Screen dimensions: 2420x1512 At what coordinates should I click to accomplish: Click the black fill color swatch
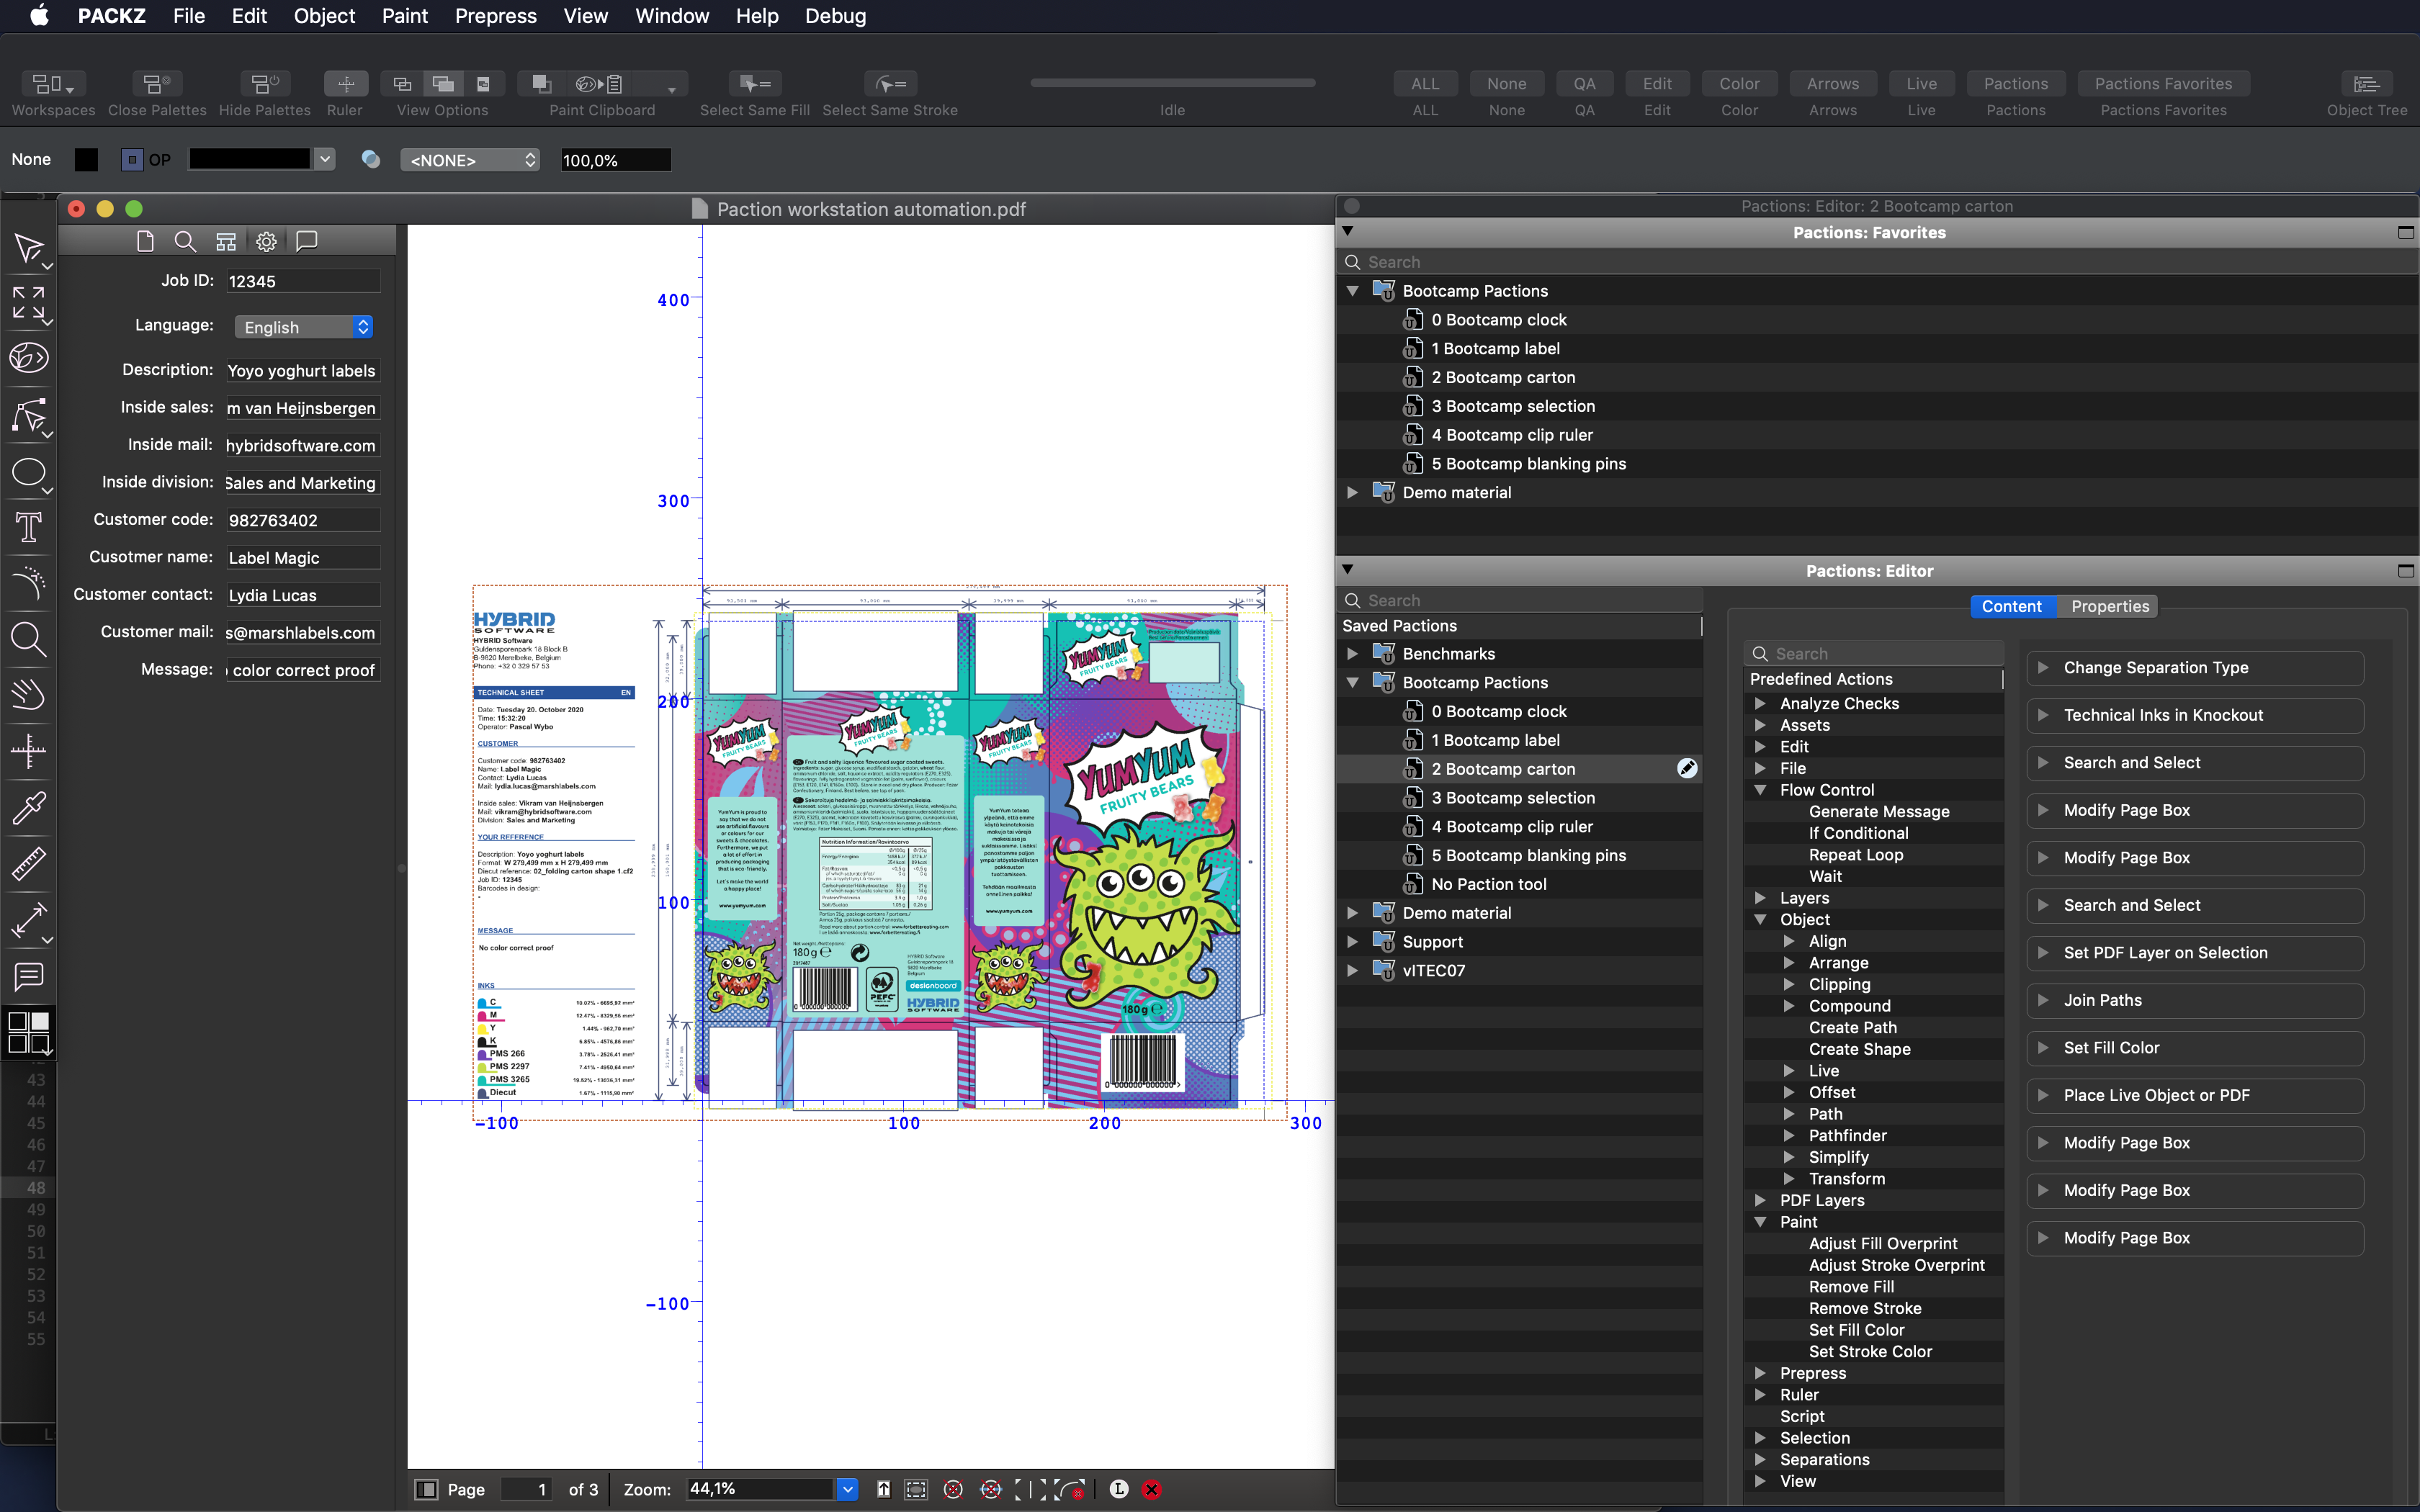pos(86,160)
